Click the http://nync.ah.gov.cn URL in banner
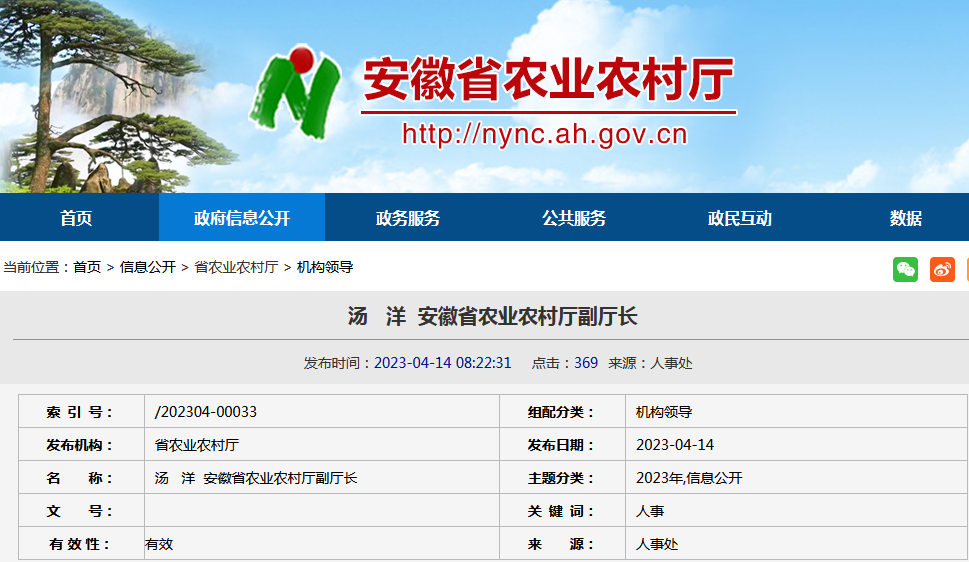The width and height of the screenshot is (969, 562). click(544, 134)
